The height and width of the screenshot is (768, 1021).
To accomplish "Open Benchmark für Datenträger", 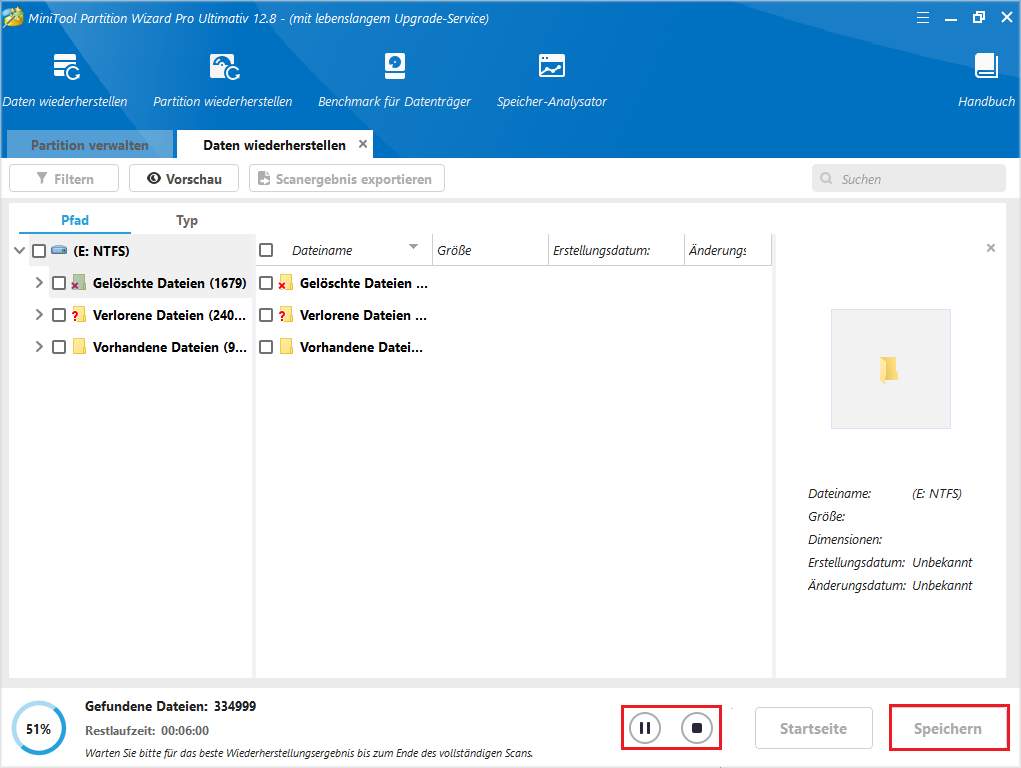I will click(395, 66).
